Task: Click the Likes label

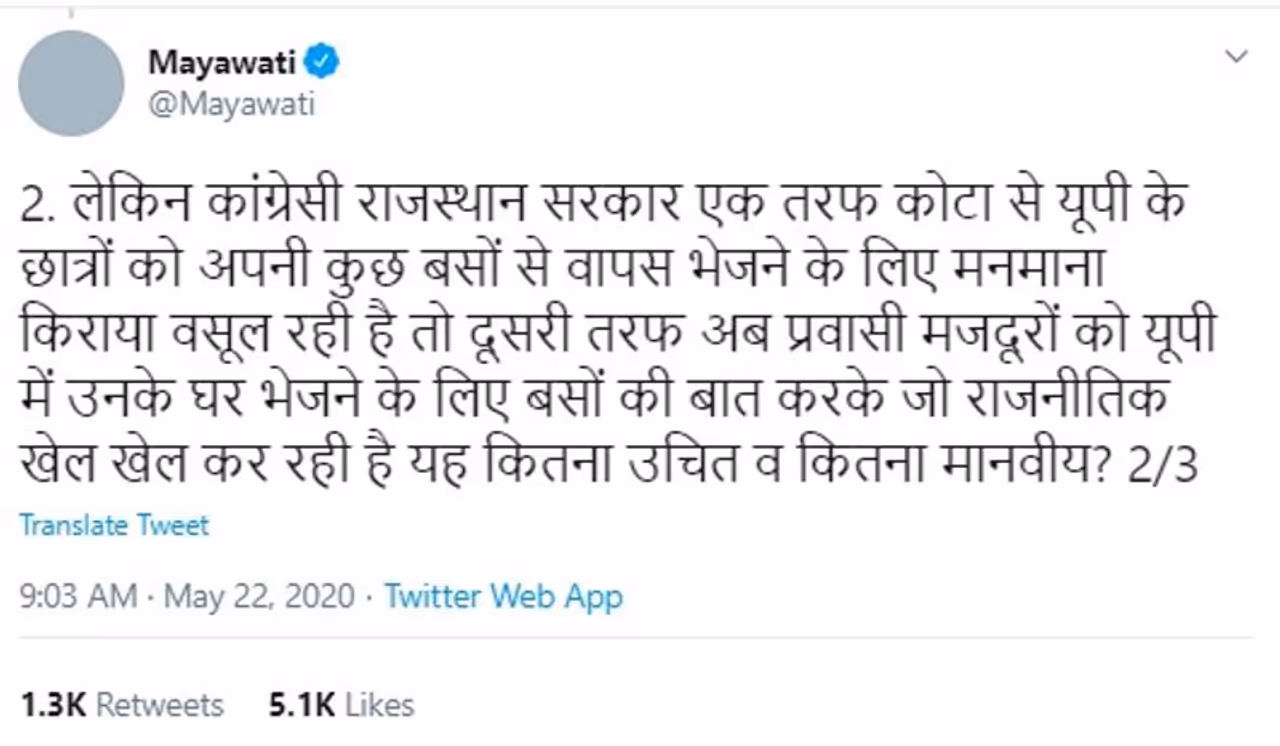Action: [x=379, y=704]
